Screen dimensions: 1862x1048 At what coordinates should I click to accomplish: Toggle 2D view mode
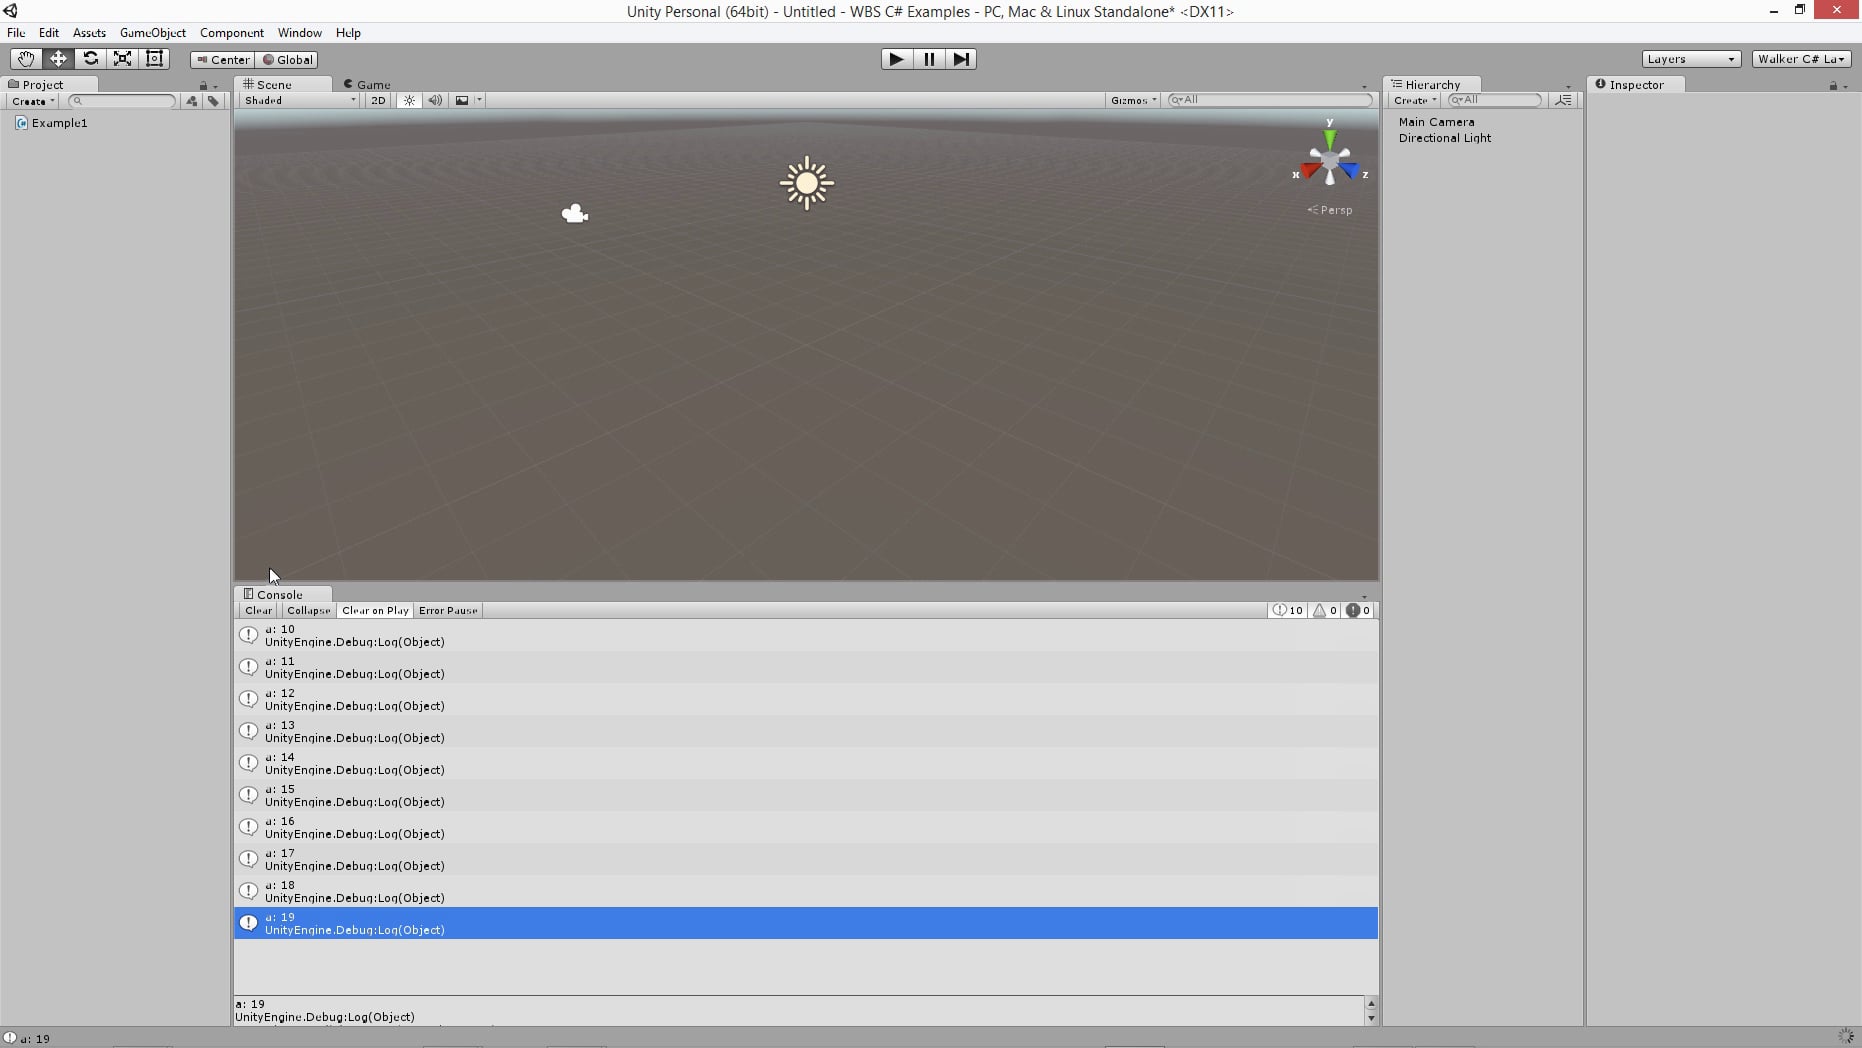point(378,100)
